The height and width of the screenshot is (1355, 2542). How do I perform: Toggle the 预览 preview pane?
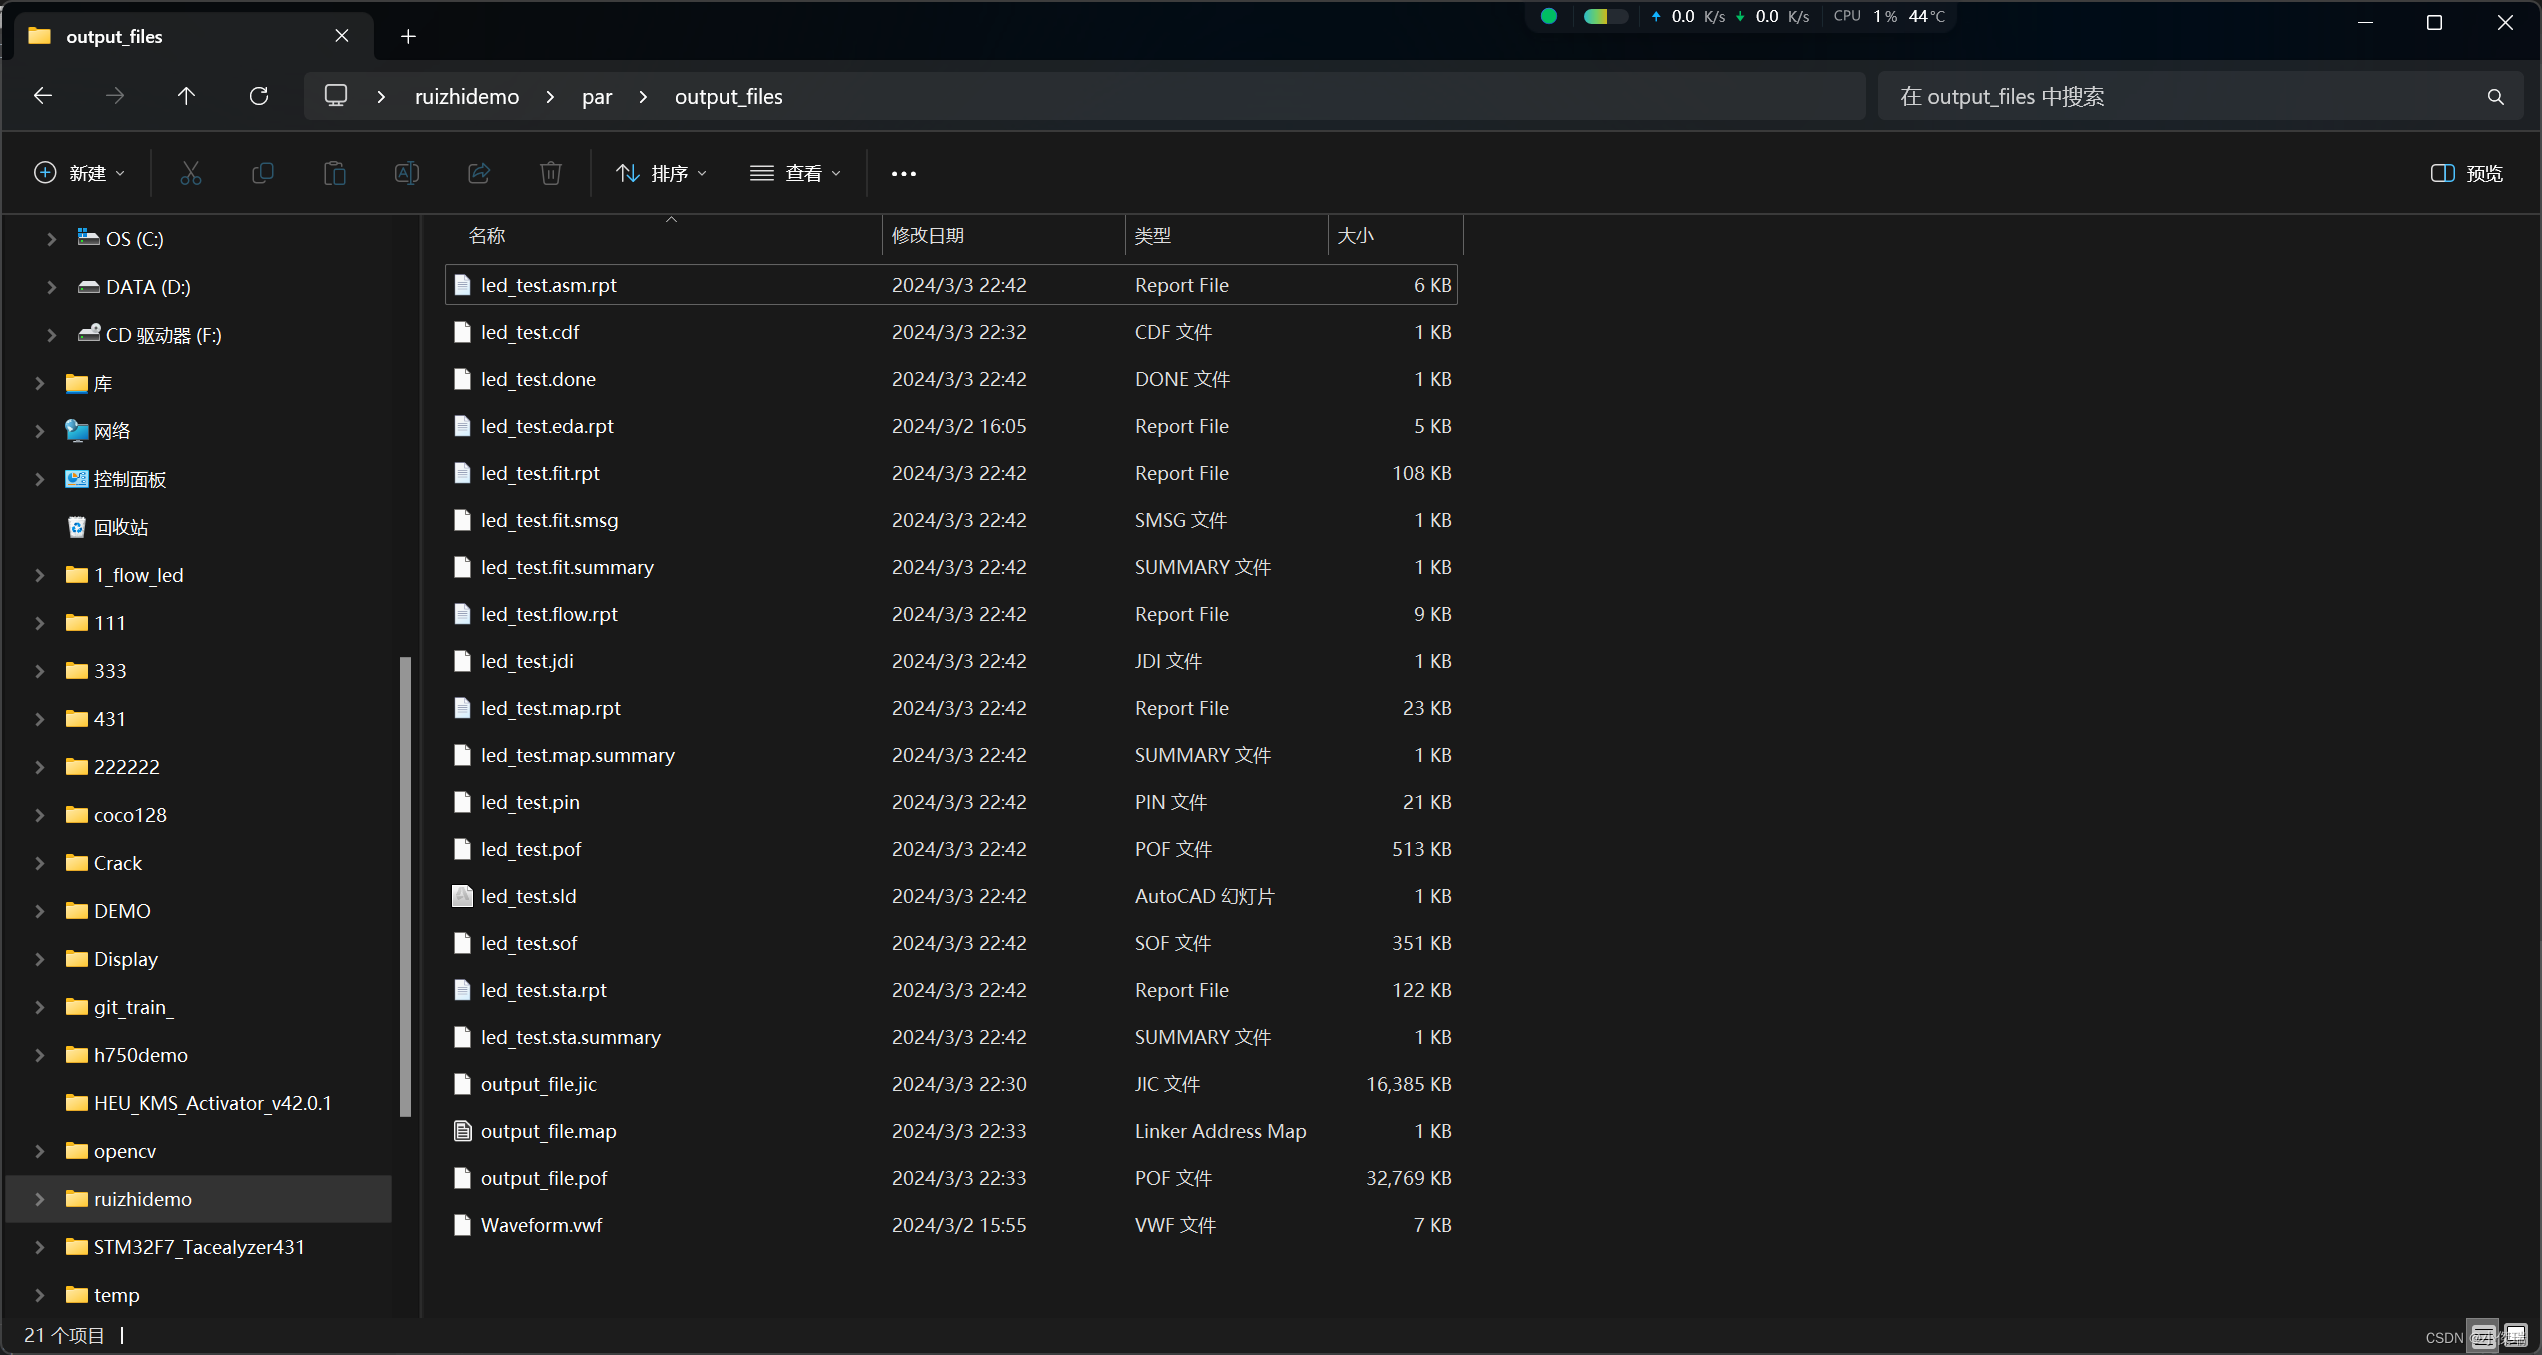pos(2467,173)
